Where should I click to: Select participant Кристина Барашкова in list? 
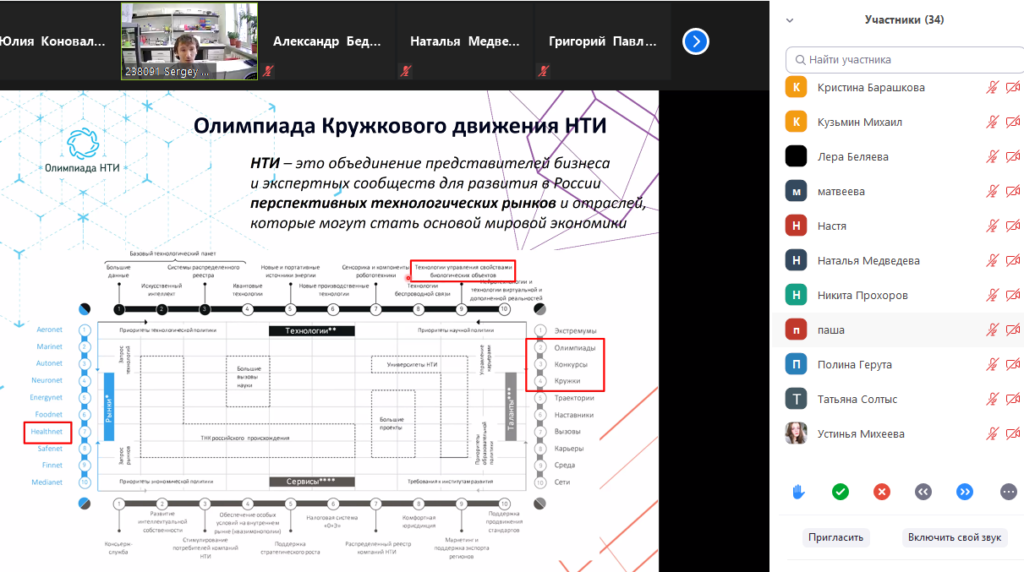pyautogui.click(x=901, y=87)
